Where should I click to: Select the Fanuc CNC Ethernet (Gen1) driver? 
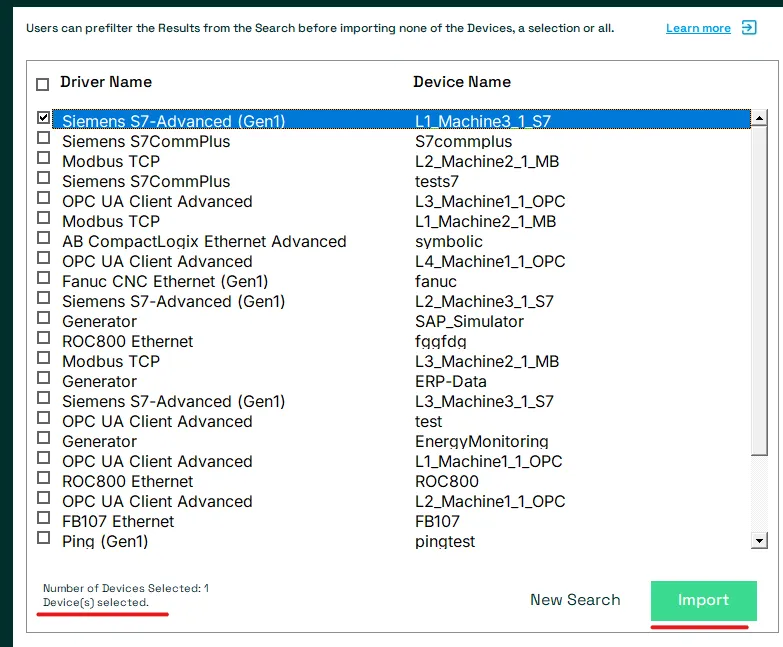pyautogui.click(x=165, y=281)
